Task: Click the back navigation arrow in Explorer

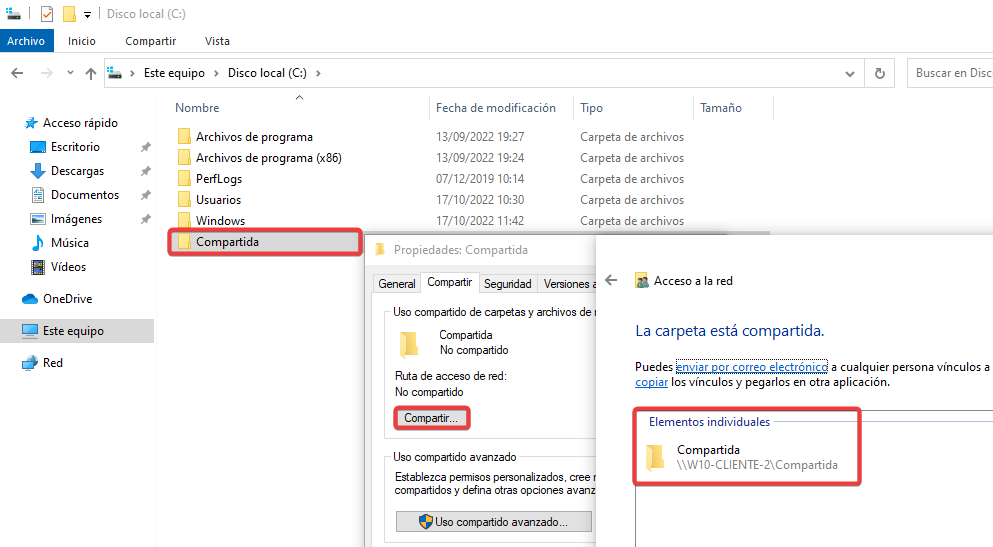Action: pyautogui.click(x=17, y=73)
